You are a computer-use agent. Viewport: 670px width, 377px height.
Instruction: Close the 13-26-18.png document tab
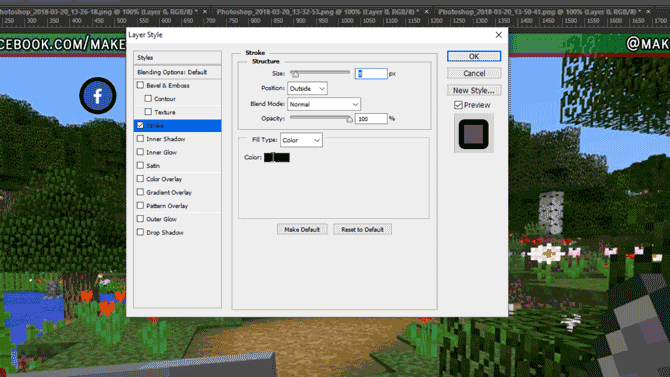pos(205,12)
